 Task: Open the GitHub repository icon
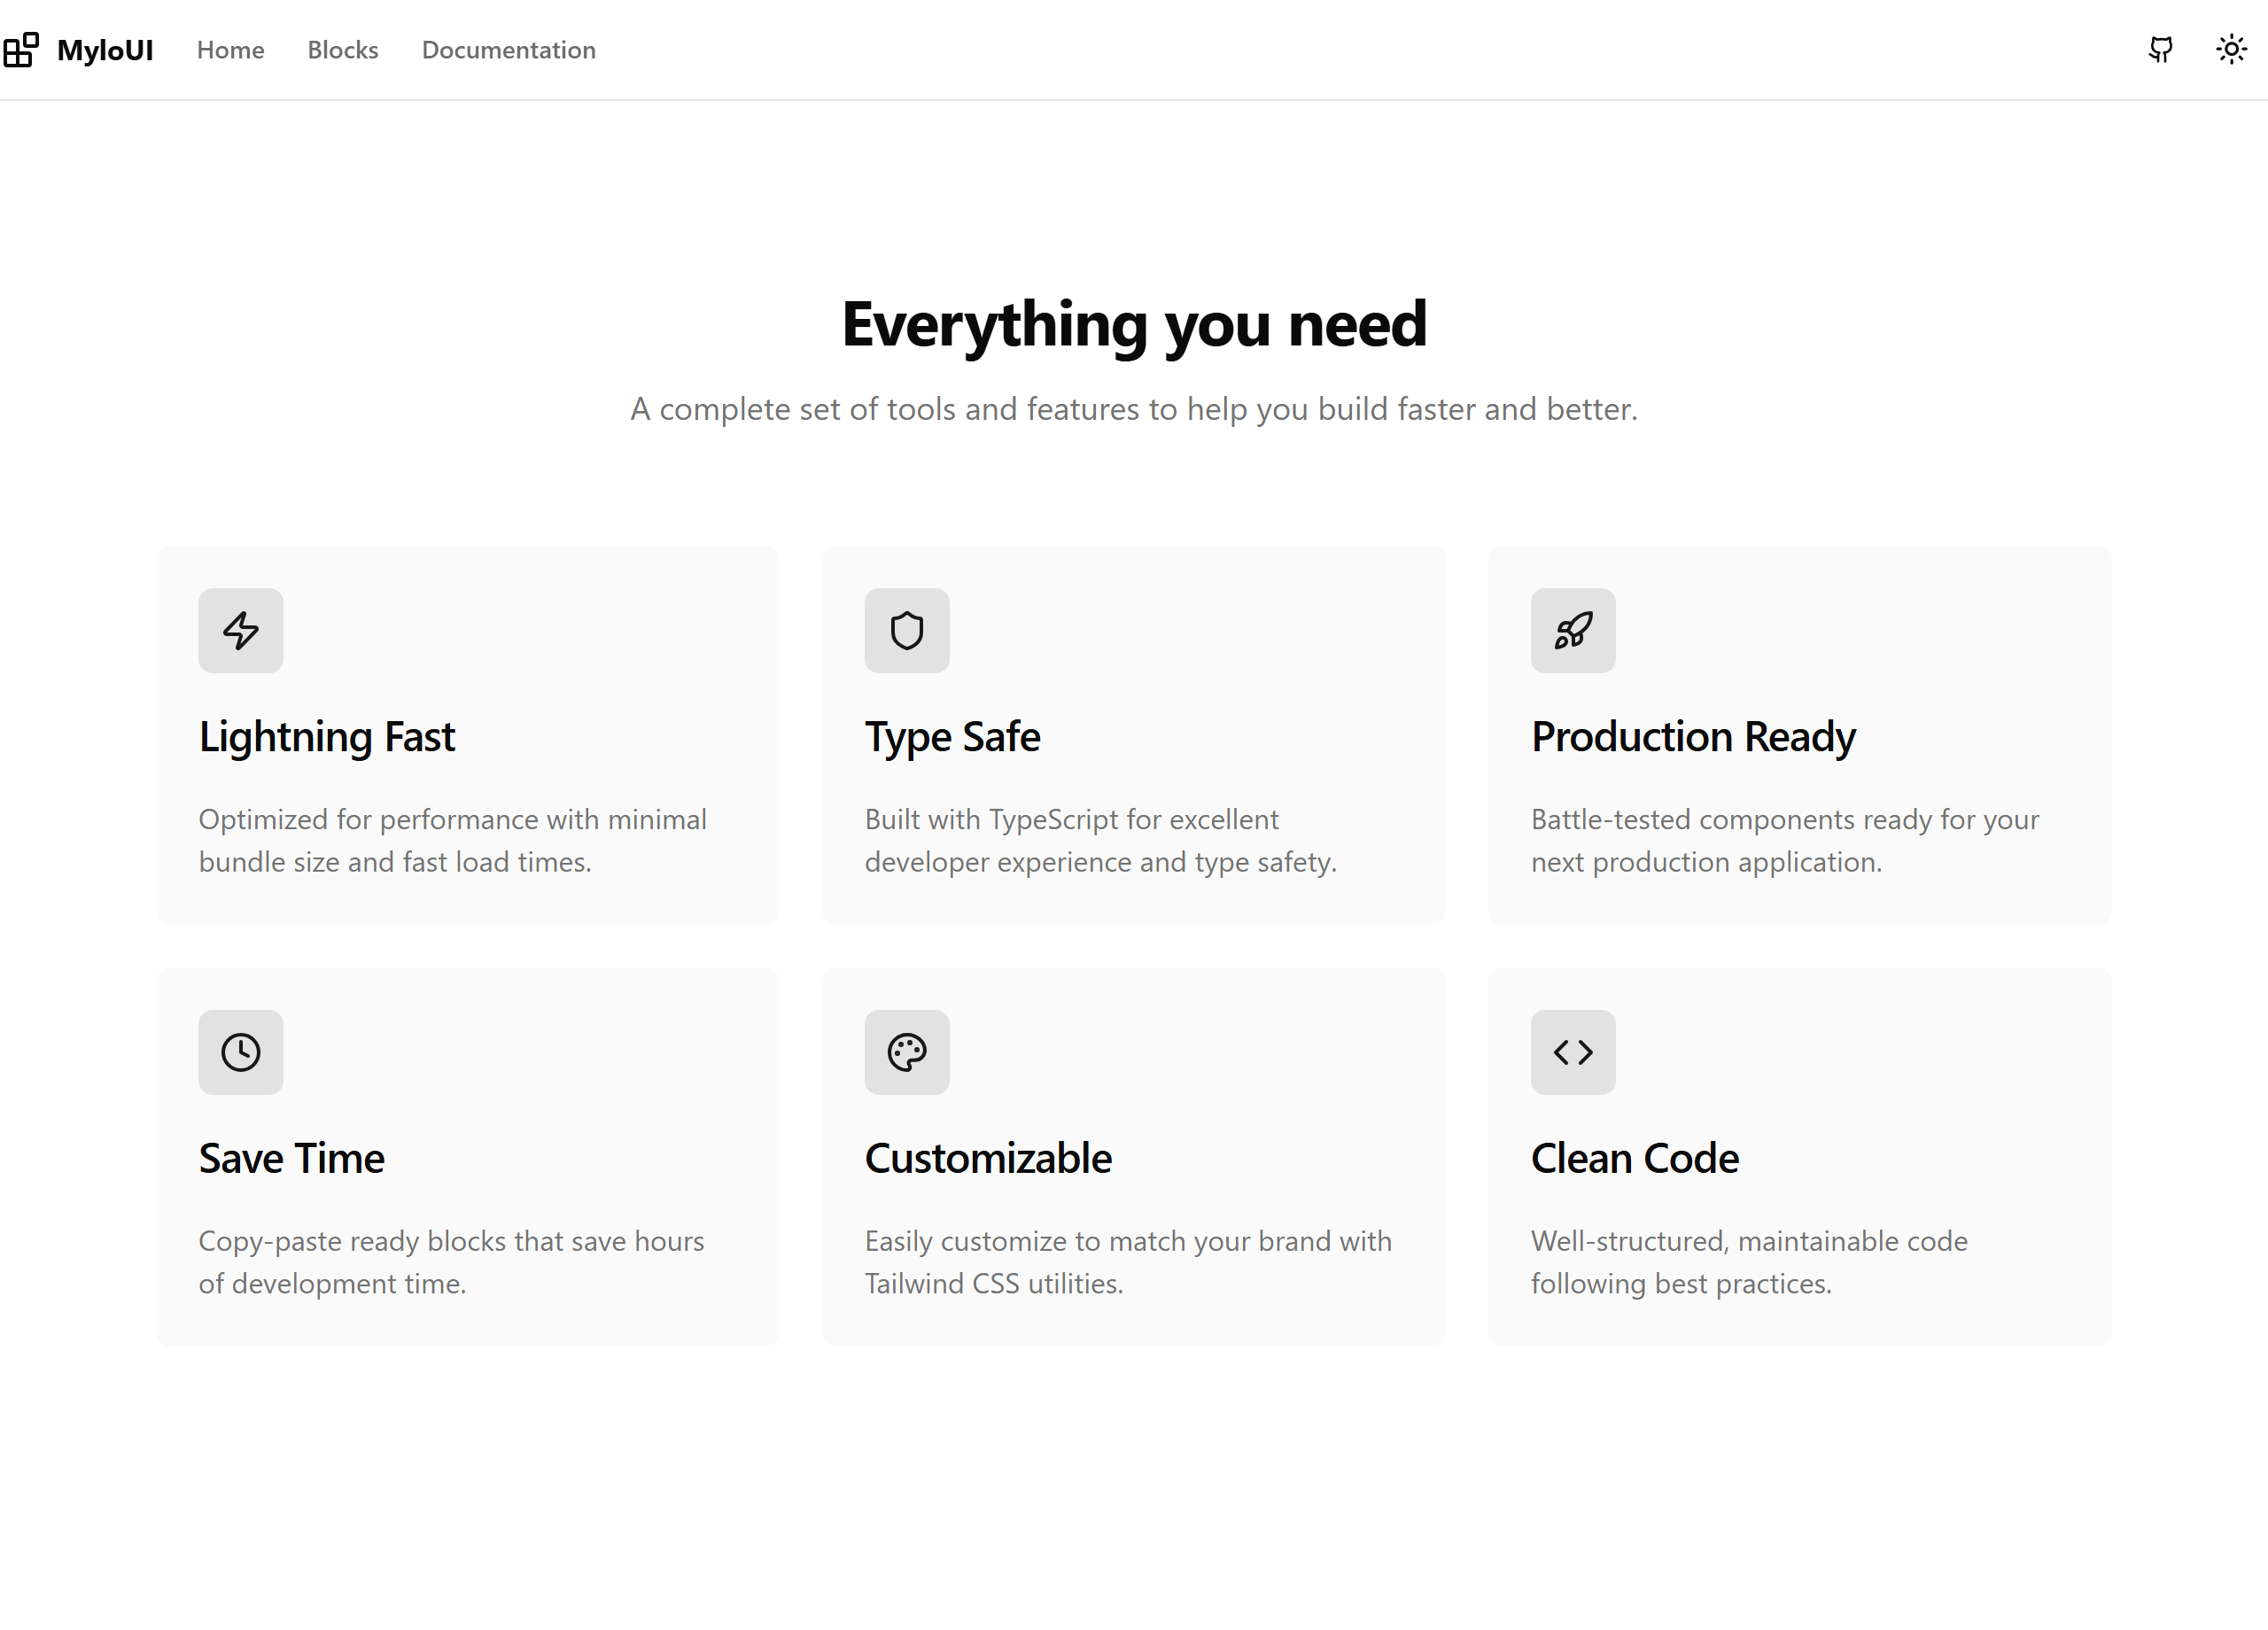(x=2160, y=49)
